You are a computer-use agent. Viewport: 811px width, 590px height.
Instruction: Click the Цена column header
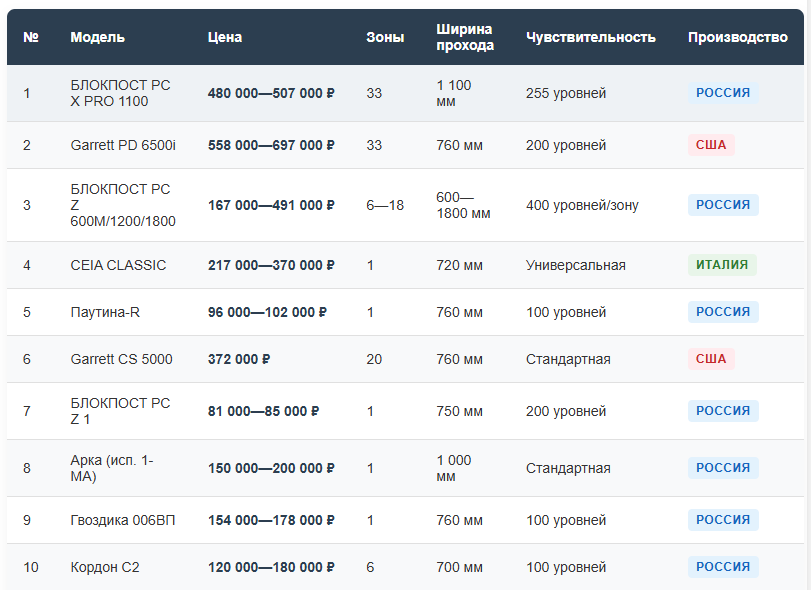[224, 37]
